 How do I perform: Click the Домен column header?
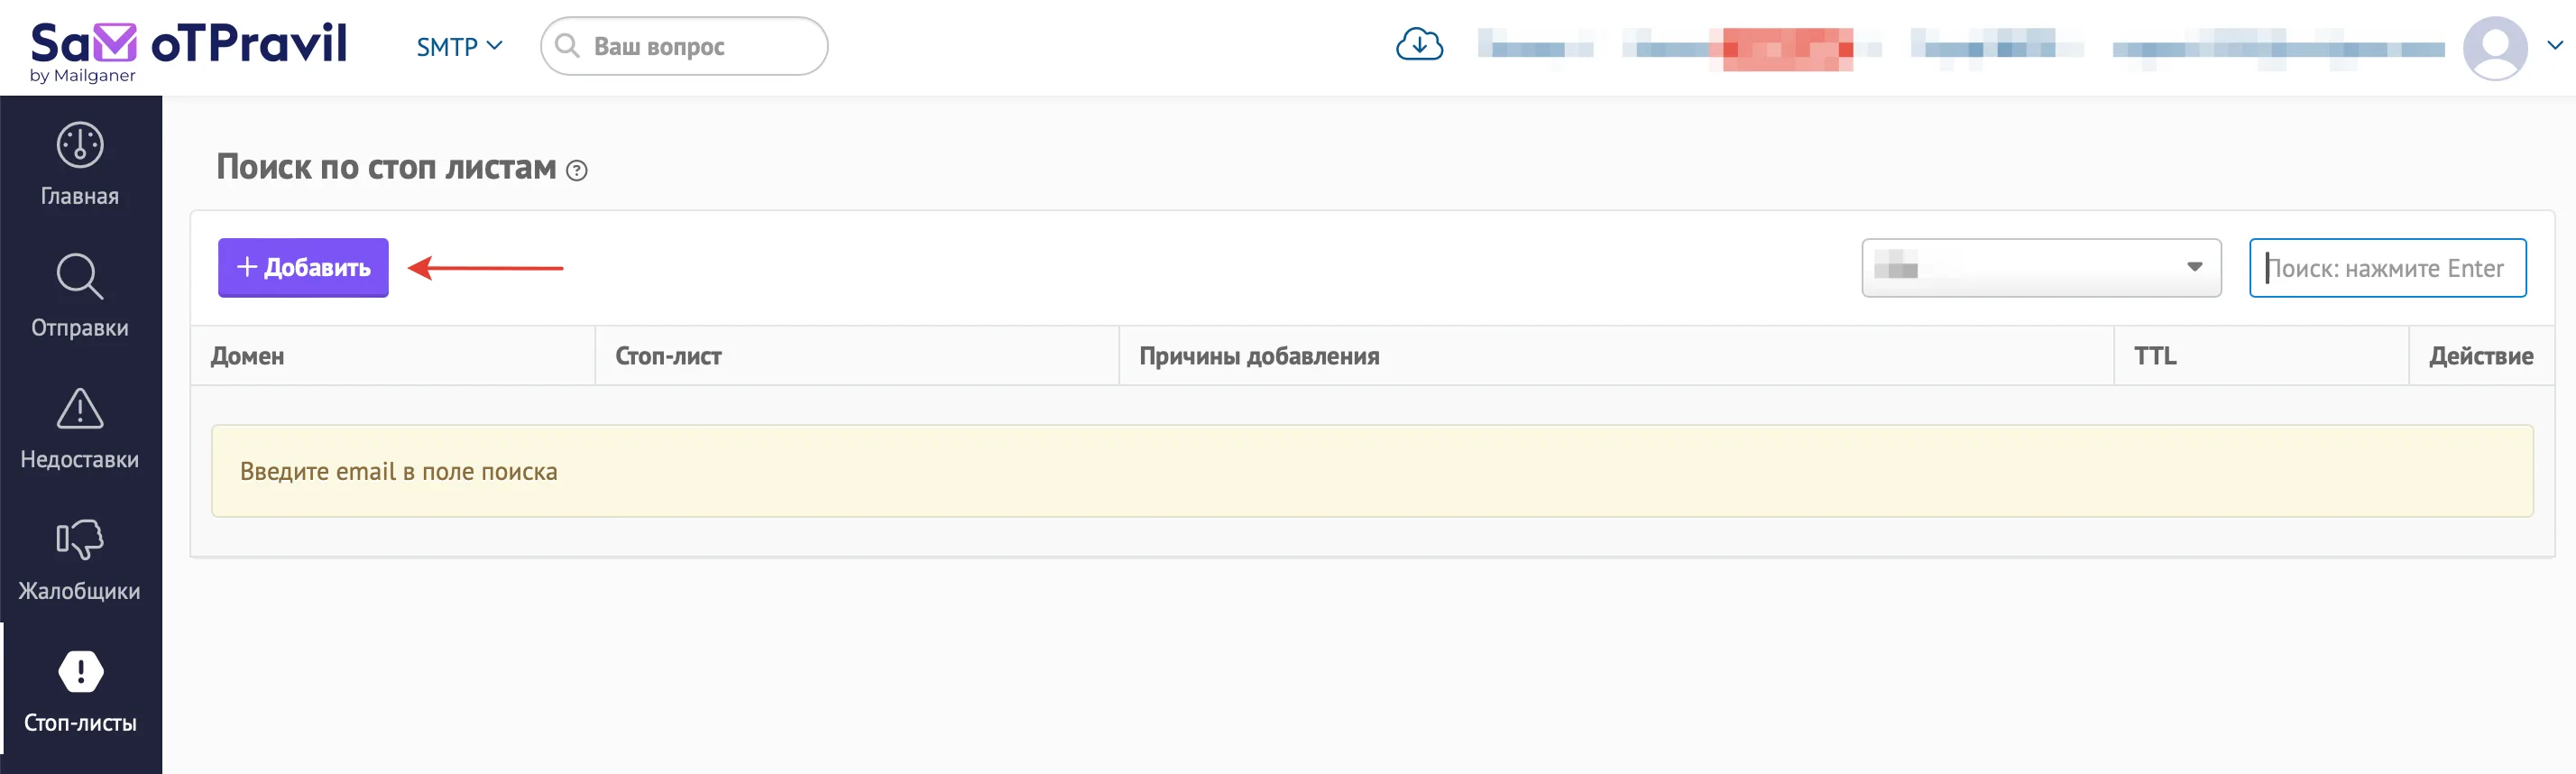tap(247, 356)
